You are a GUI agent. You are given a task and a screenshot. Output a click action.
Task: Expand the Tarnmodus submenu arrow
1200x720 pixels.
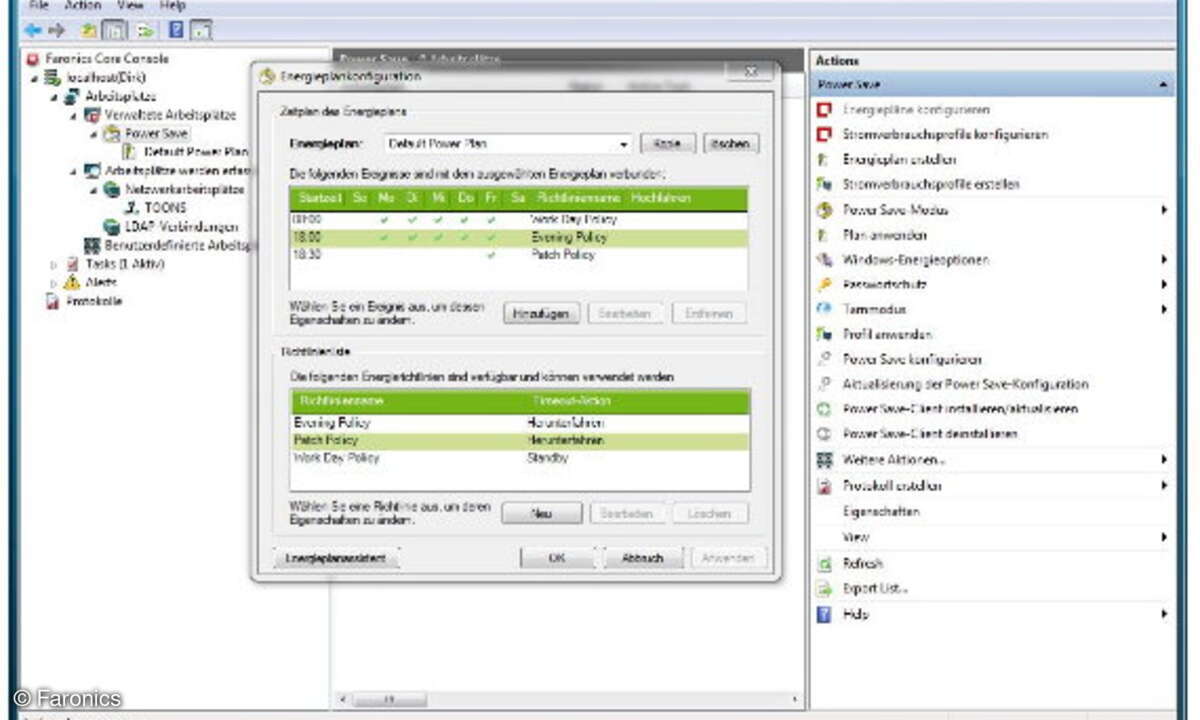pos(1163,310)
